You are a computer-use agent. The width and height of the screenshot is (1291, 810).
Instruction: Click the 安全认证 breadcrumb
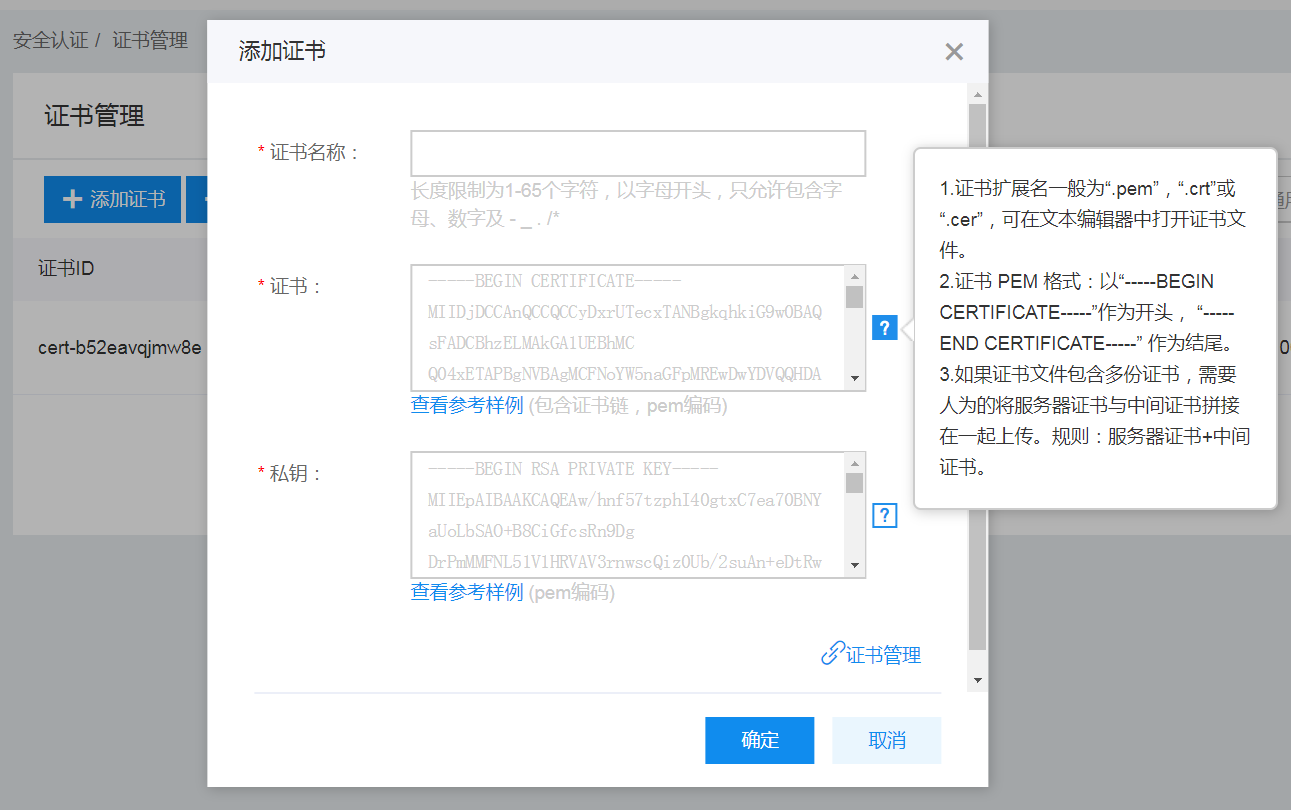point(51,41)
